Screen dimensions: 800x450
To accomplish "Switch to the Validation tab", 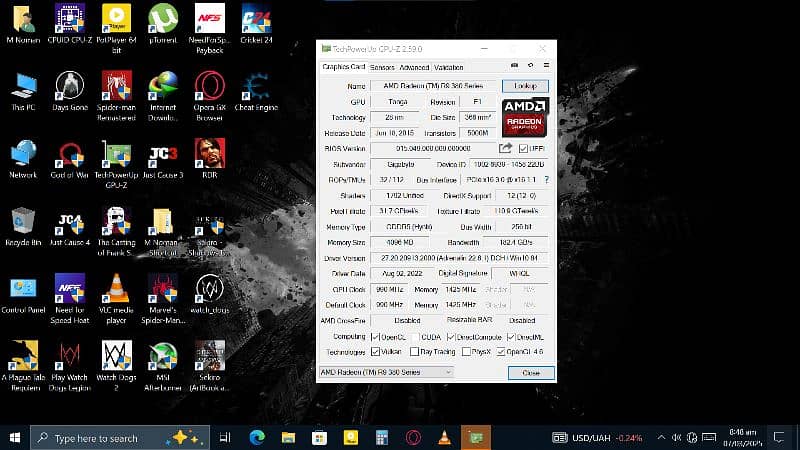I will pos(449,67).
